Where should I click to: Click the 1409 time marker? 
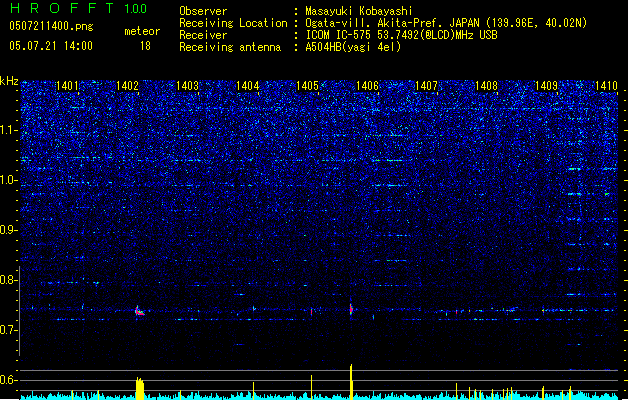(x=546, y=86)
